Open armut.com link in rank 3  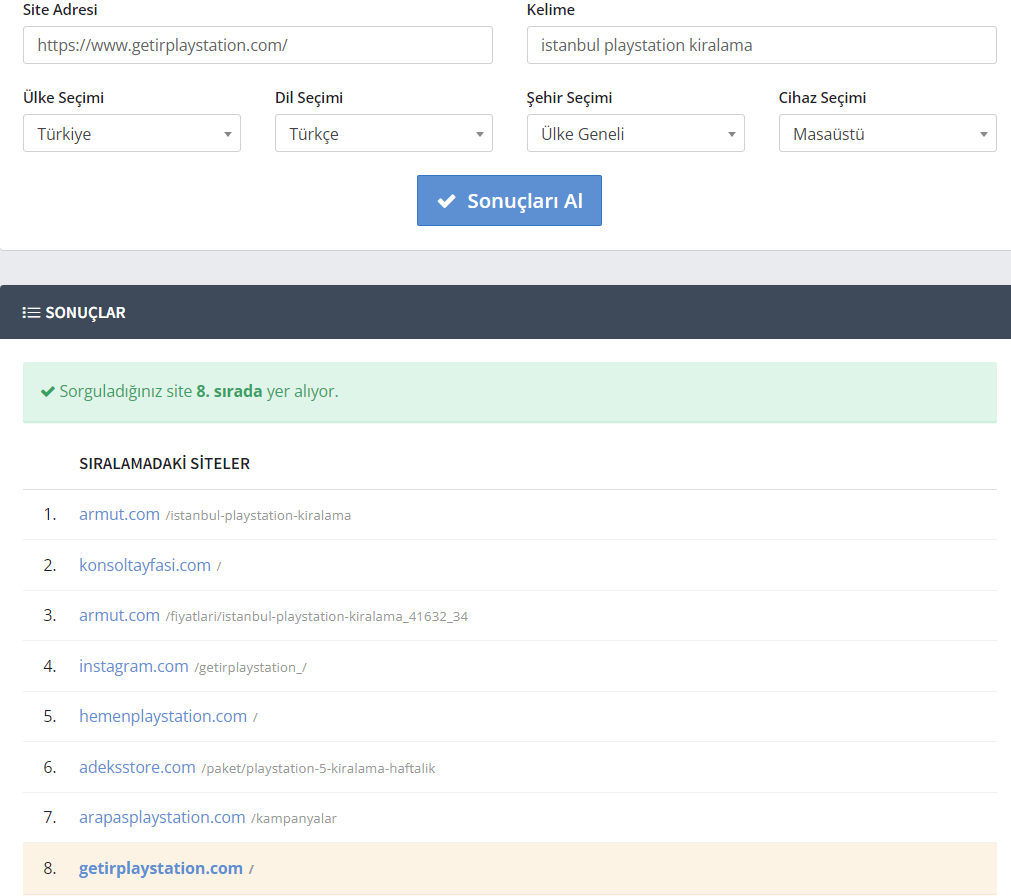pyautogui.click(x=119, y=616)
